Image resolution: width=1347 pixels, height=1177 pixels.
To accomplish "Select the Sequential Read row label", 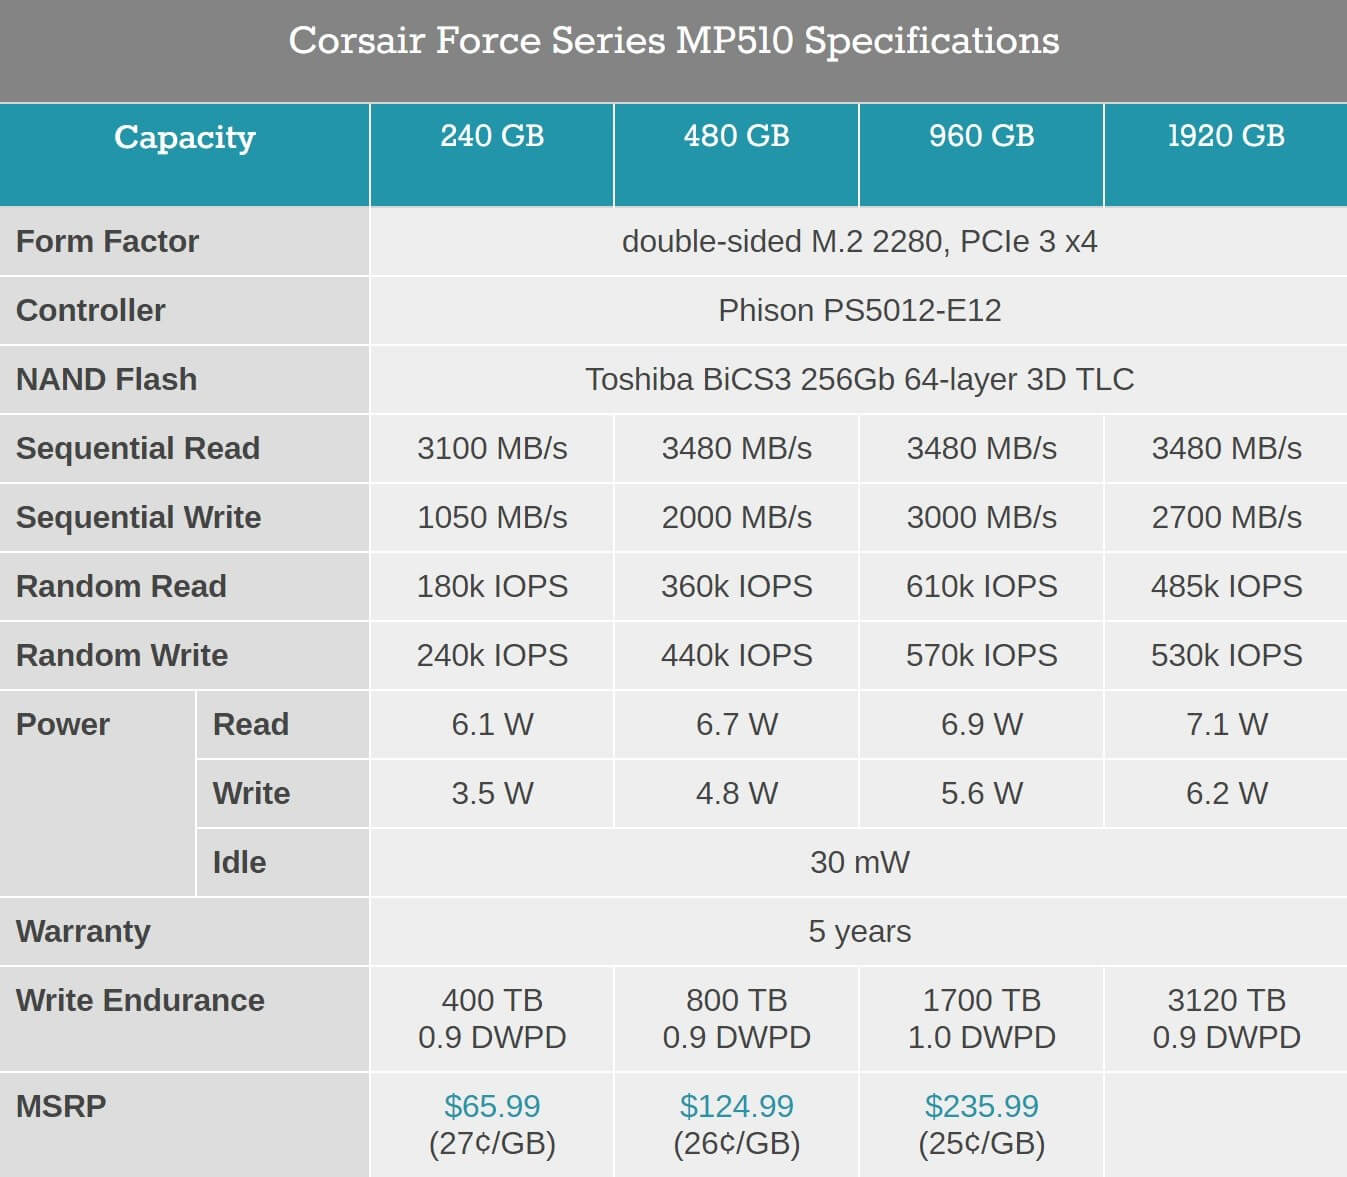I will pyautogui.click(x=138, y=449).
